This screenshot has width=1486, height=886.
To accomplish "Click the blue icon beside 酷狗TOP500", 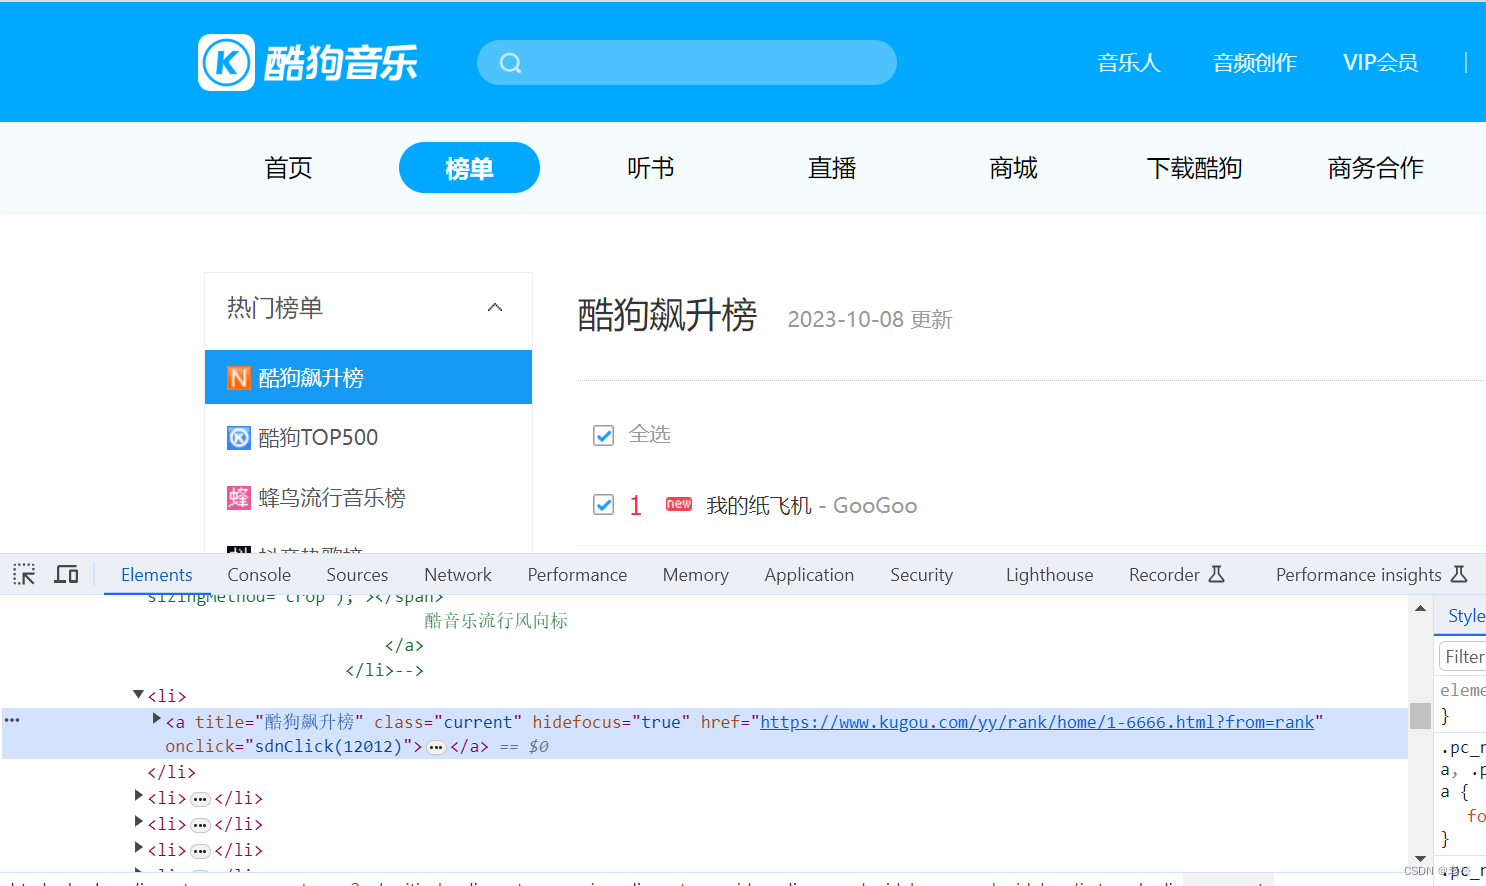I will point(239,438).
